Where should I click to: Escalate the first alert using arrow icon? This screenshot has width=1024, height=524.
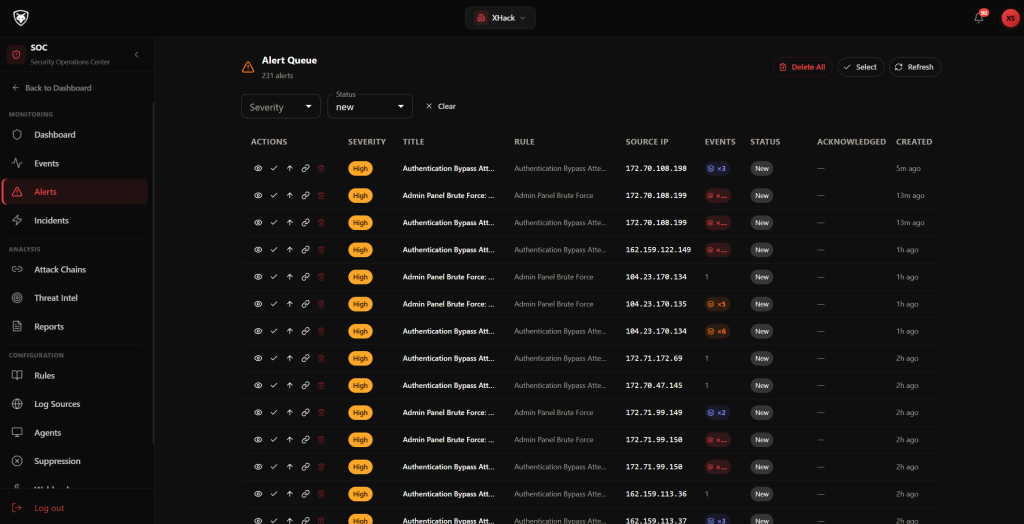[x=290, y=168]
